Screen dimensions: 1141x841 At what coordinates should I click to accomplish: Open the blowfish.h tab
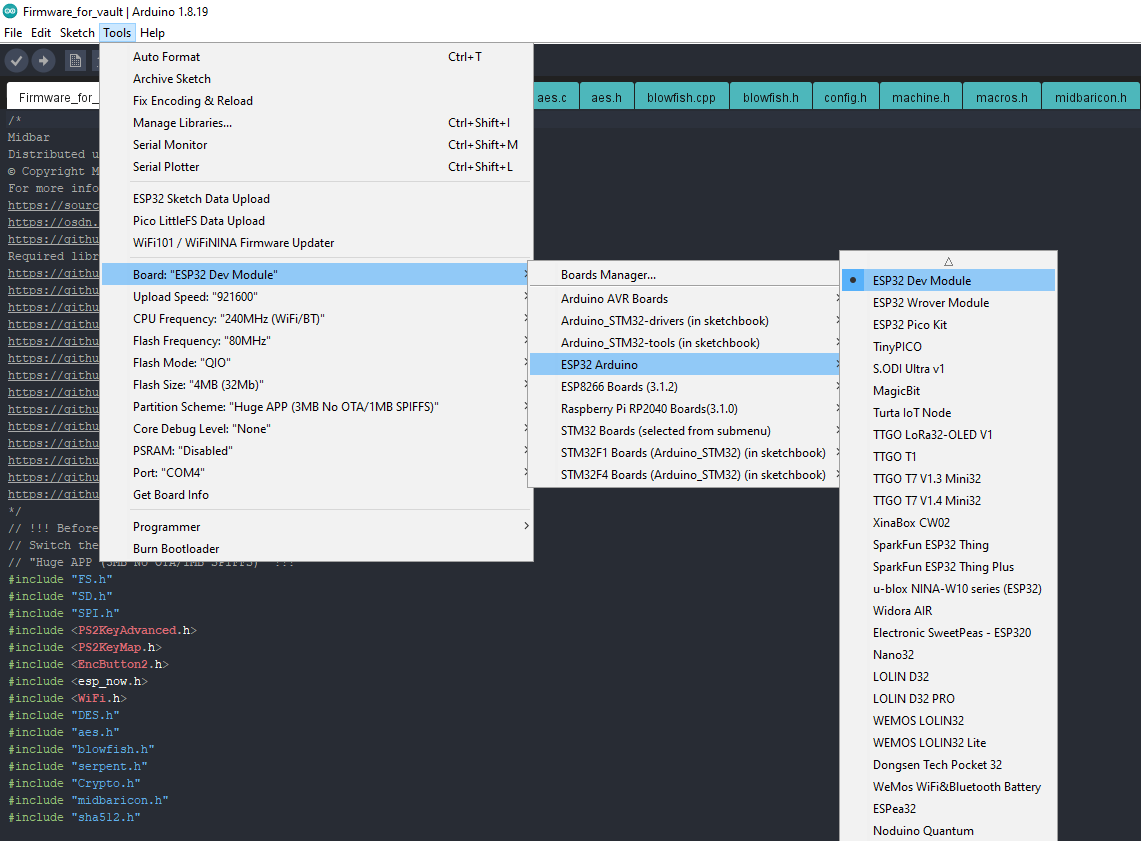coord(771,97)
